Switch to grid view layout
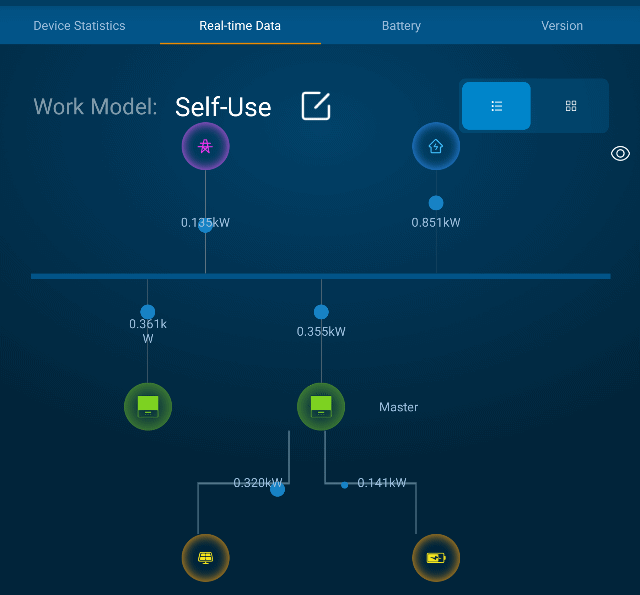Screen dimensions: 640x595 (571, 106)
